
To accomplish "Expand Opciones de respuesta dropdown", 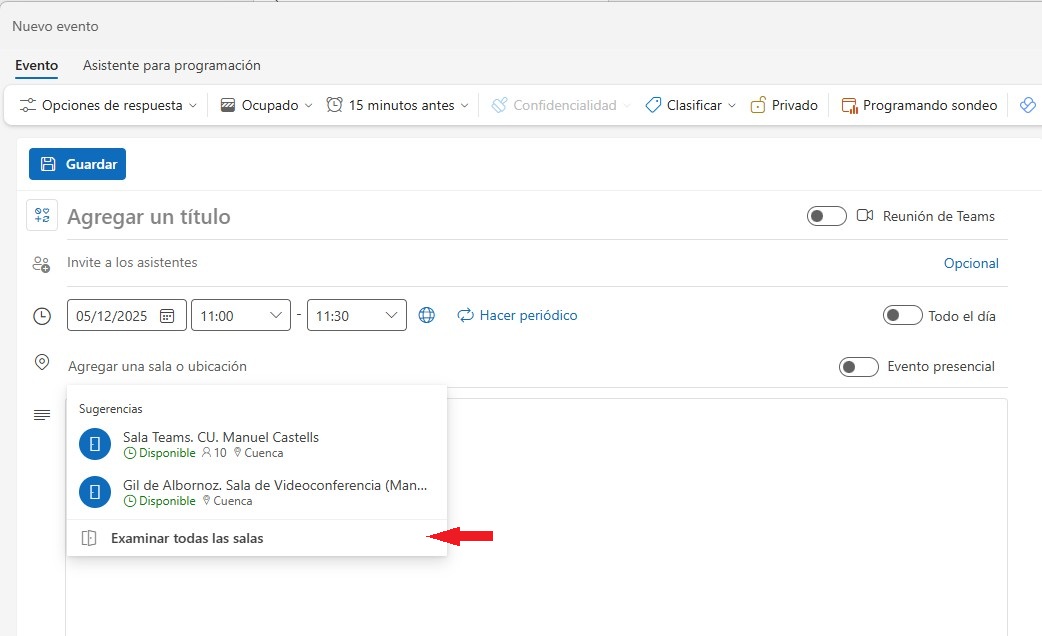I will (108, 105).
